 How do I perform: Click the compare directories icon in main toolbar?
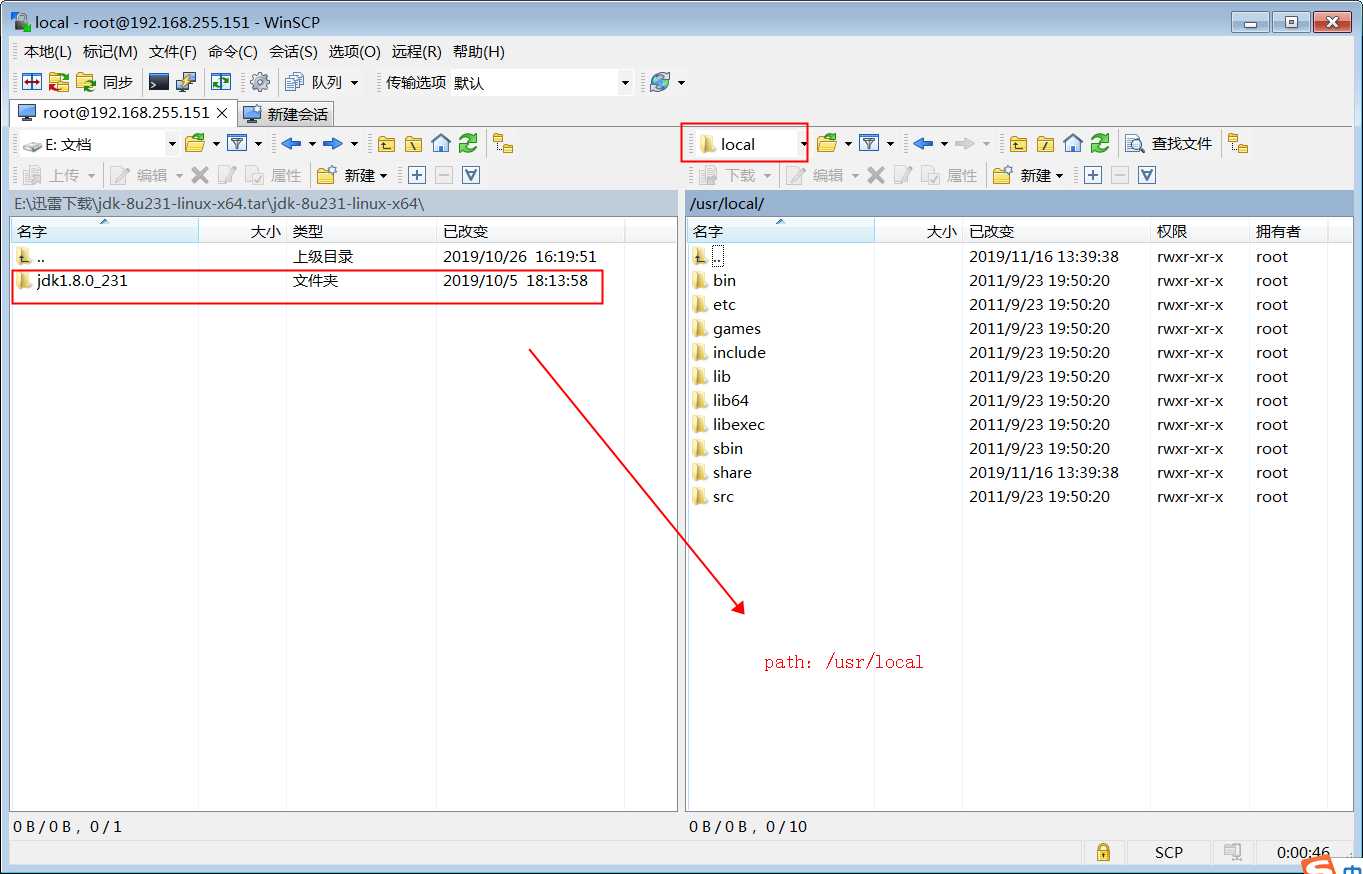tap(32, 82)
